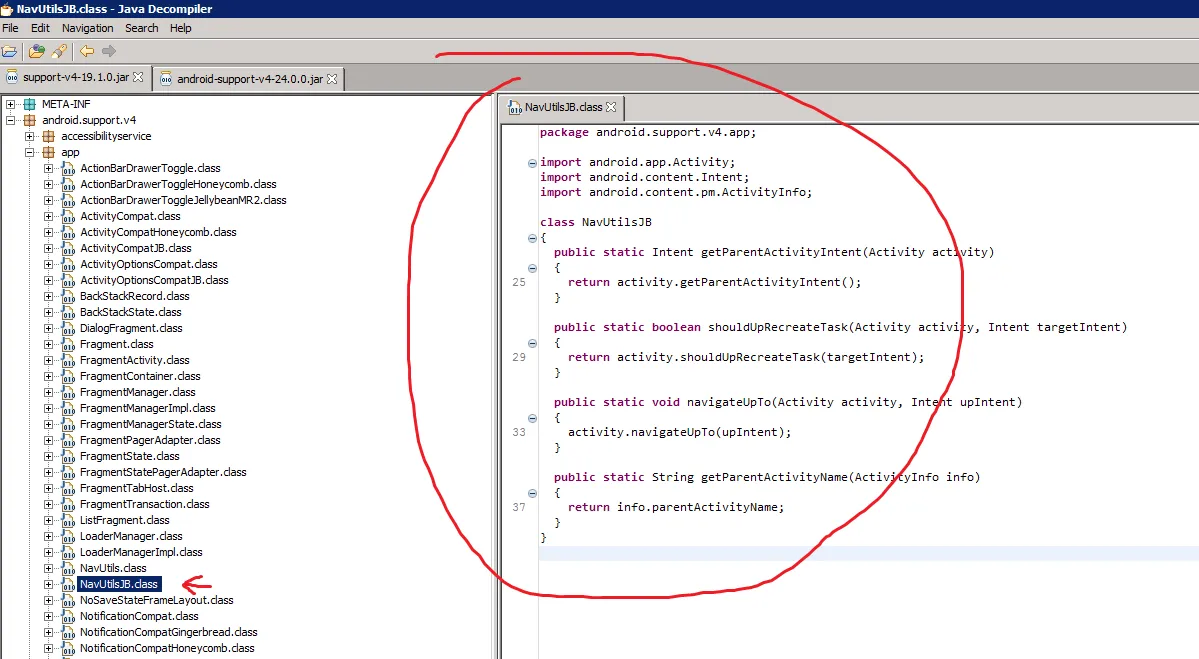Close the android-support-v4-24.0.0.jar tab
This screenshot has width=1199, height=659.
pyautogui.click(x=332, y=79)
